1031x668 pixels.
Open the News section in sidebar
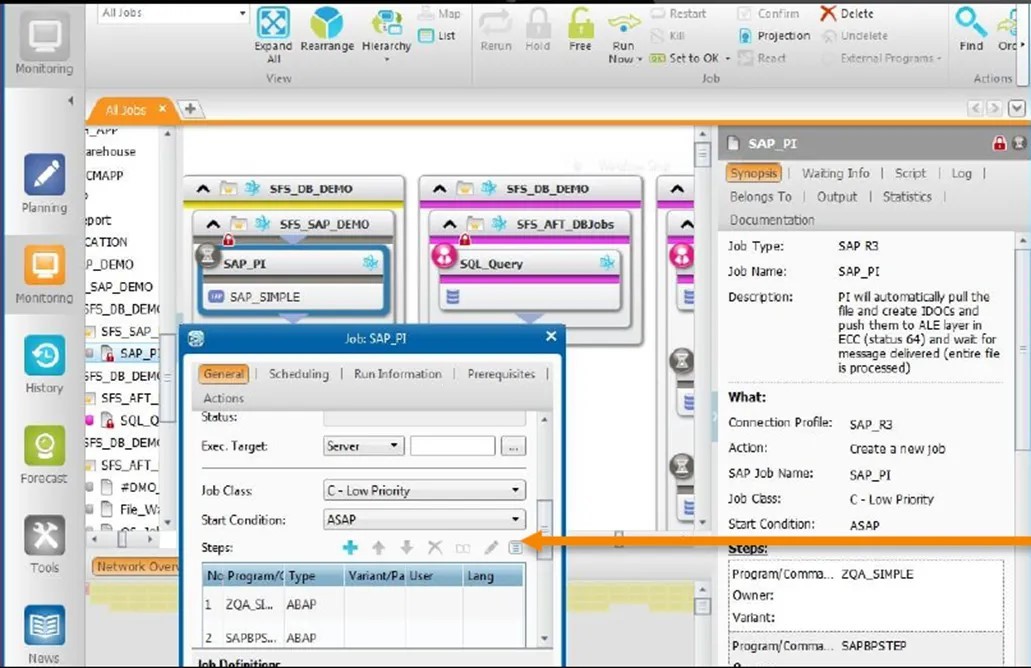tap(44, 634)
